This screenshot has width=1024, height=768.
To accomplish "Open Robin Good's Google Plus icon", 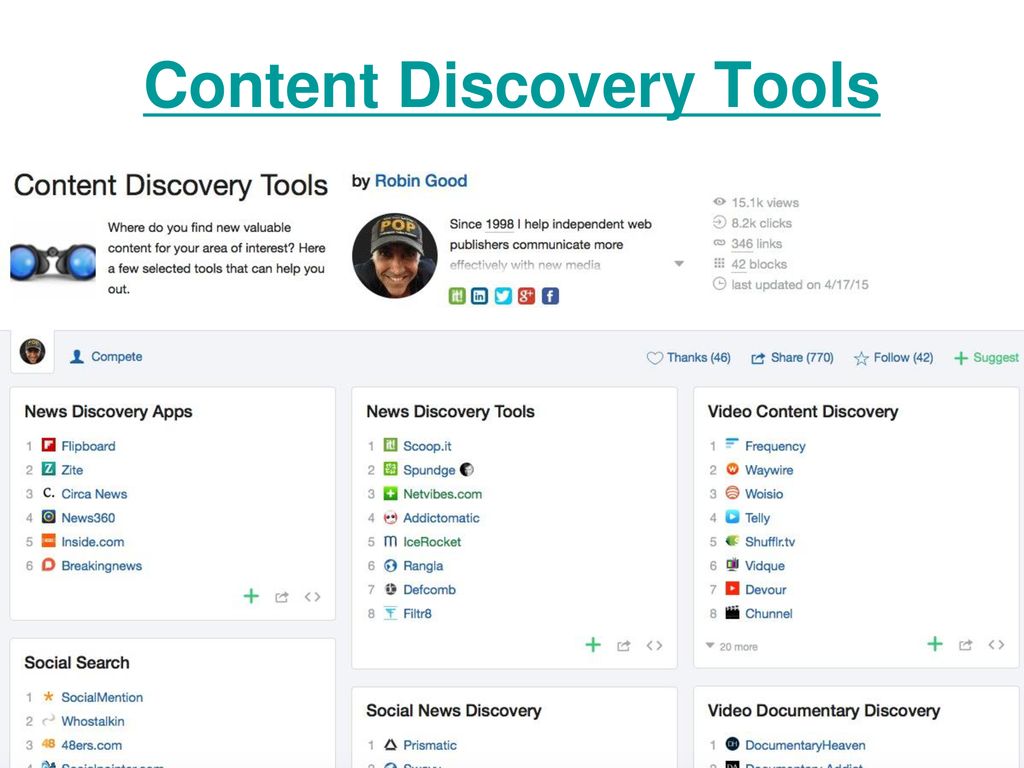I will pos(526,296).
